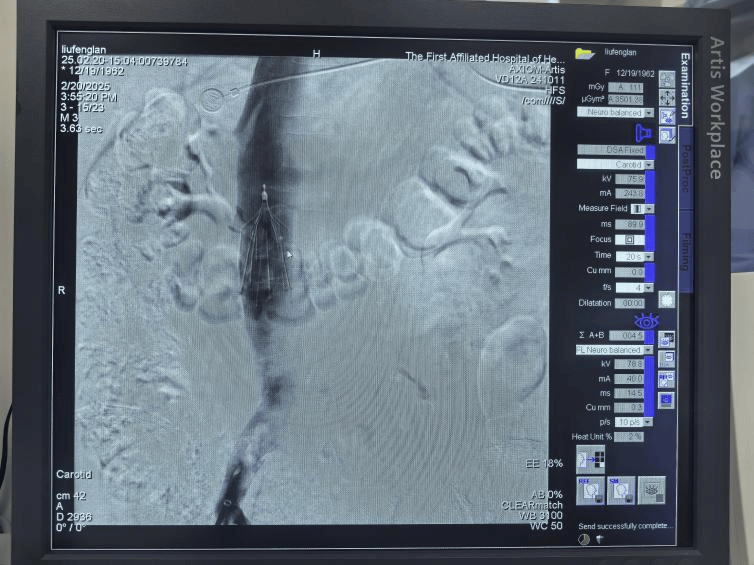The image size is (754, 565).
Task: Click the SUB head image button
Action: point(620,490)
